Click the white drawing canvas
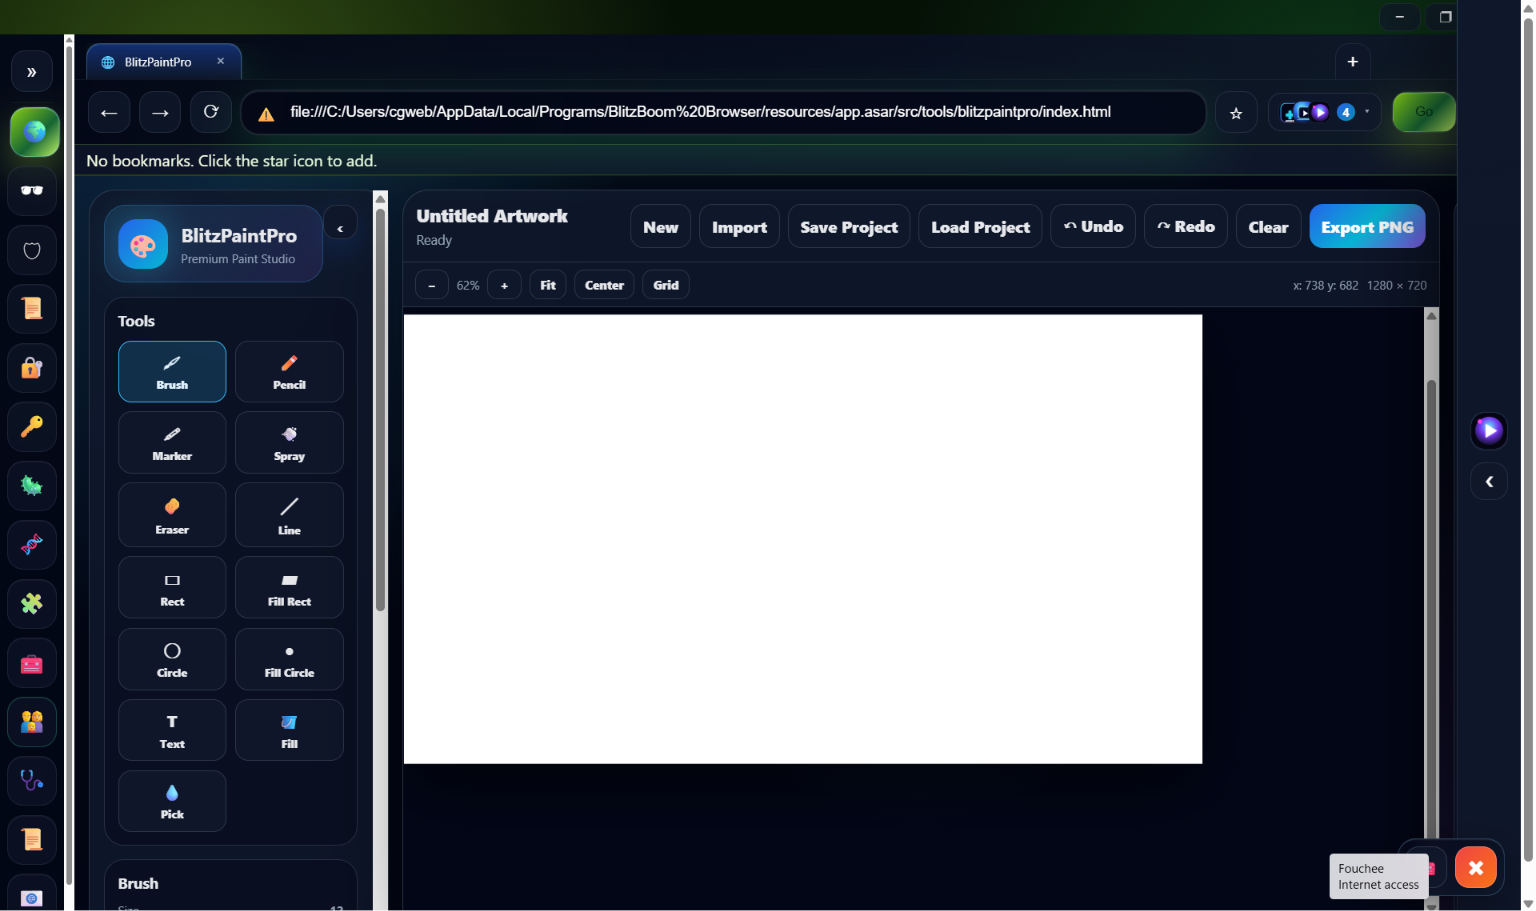Image resolution: width=1536 pixels, height=911 pixels. [x=803, y=539]
